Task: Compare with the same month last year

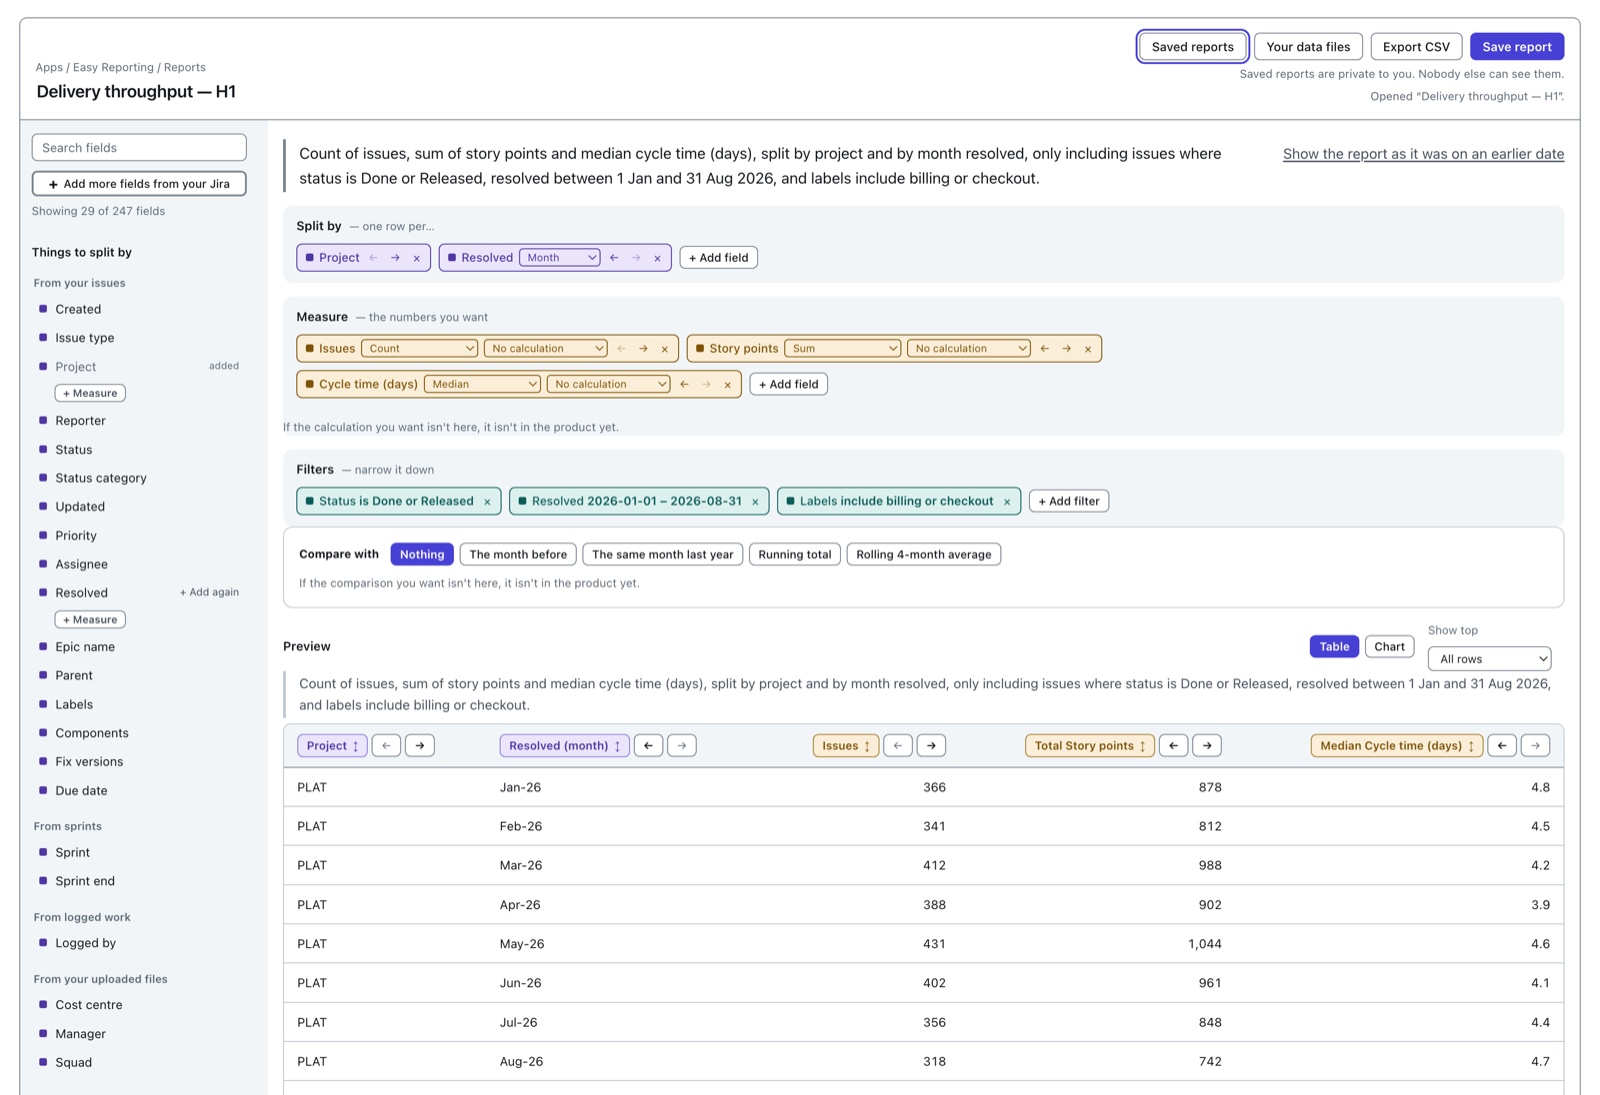Action: [x=663, y=555]
